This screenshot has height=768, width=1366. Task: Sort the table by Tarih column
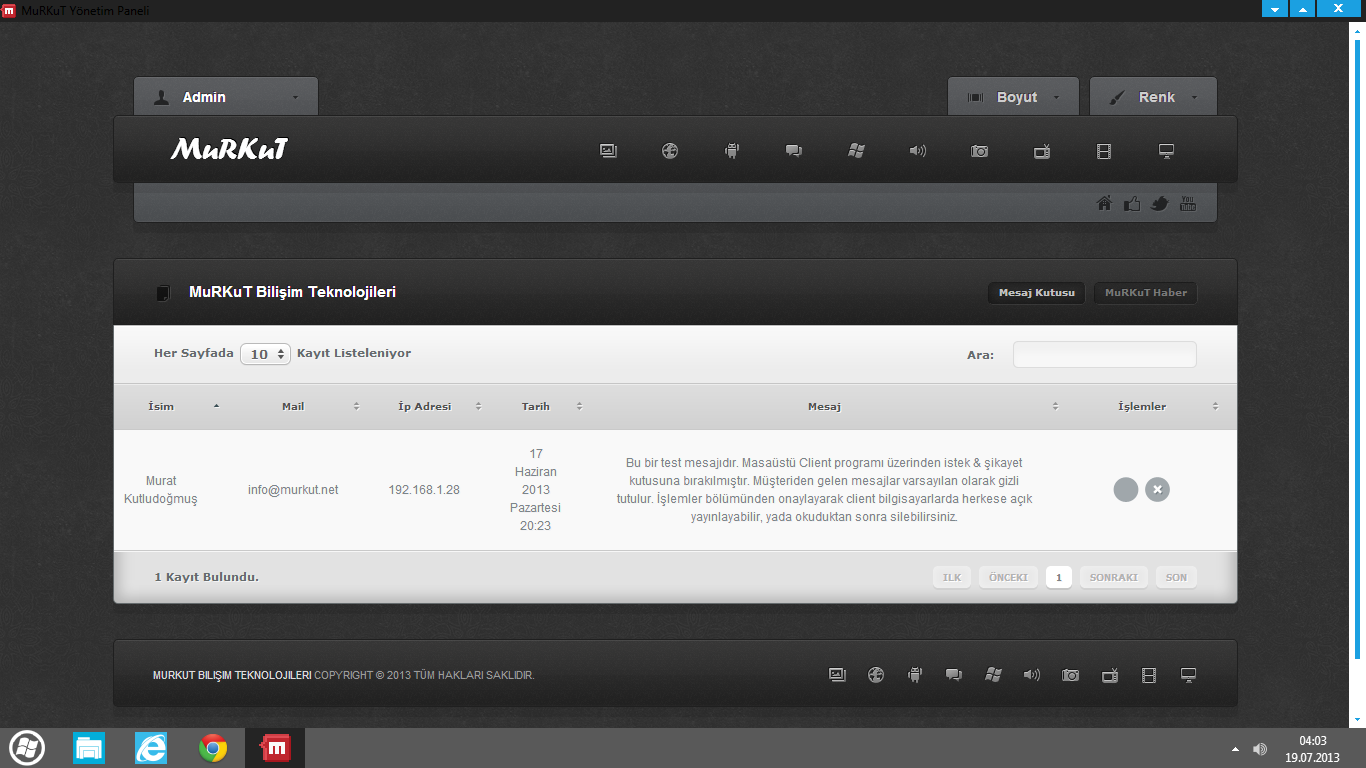point(536,406)
